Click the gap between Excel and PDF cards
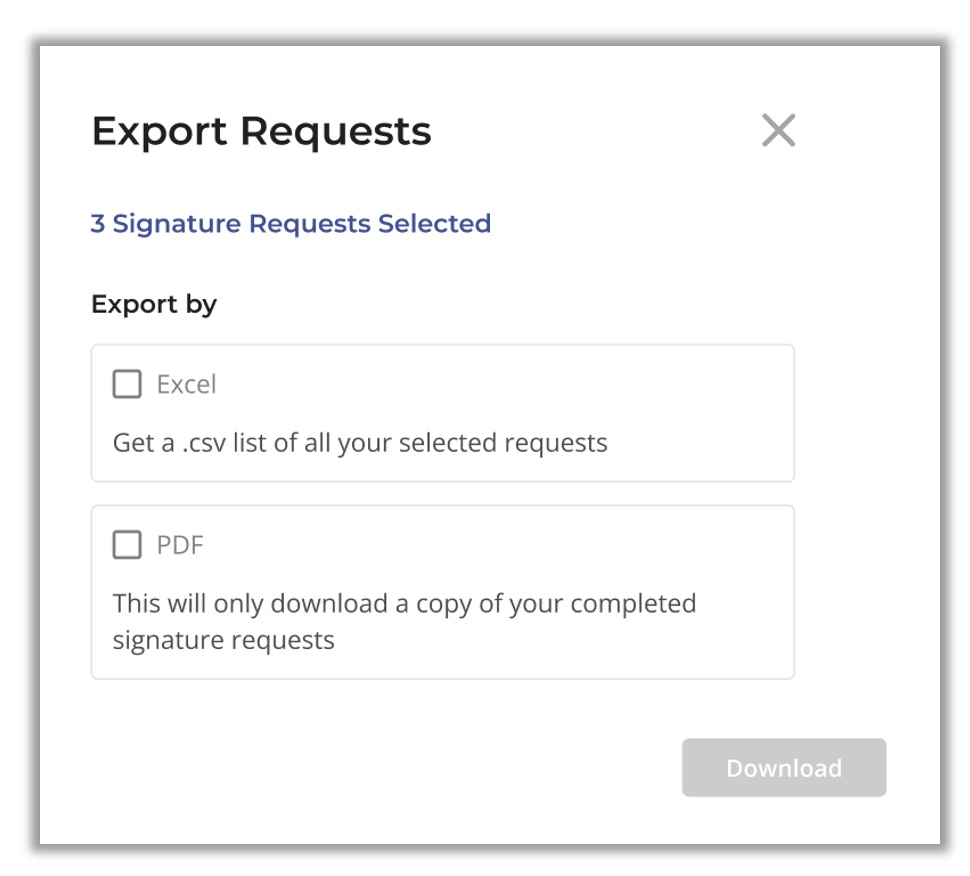Image resolution: width=970 pixels, height=876 pixels. tap(442, 494)
